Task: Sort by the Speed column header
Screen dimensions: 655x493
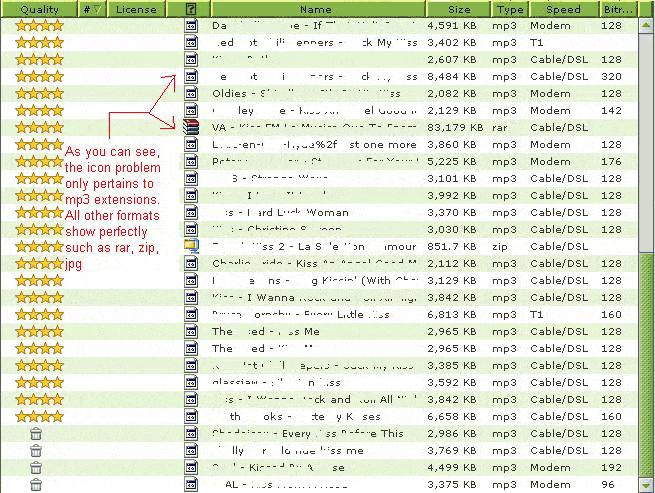Action: point(563,8)
